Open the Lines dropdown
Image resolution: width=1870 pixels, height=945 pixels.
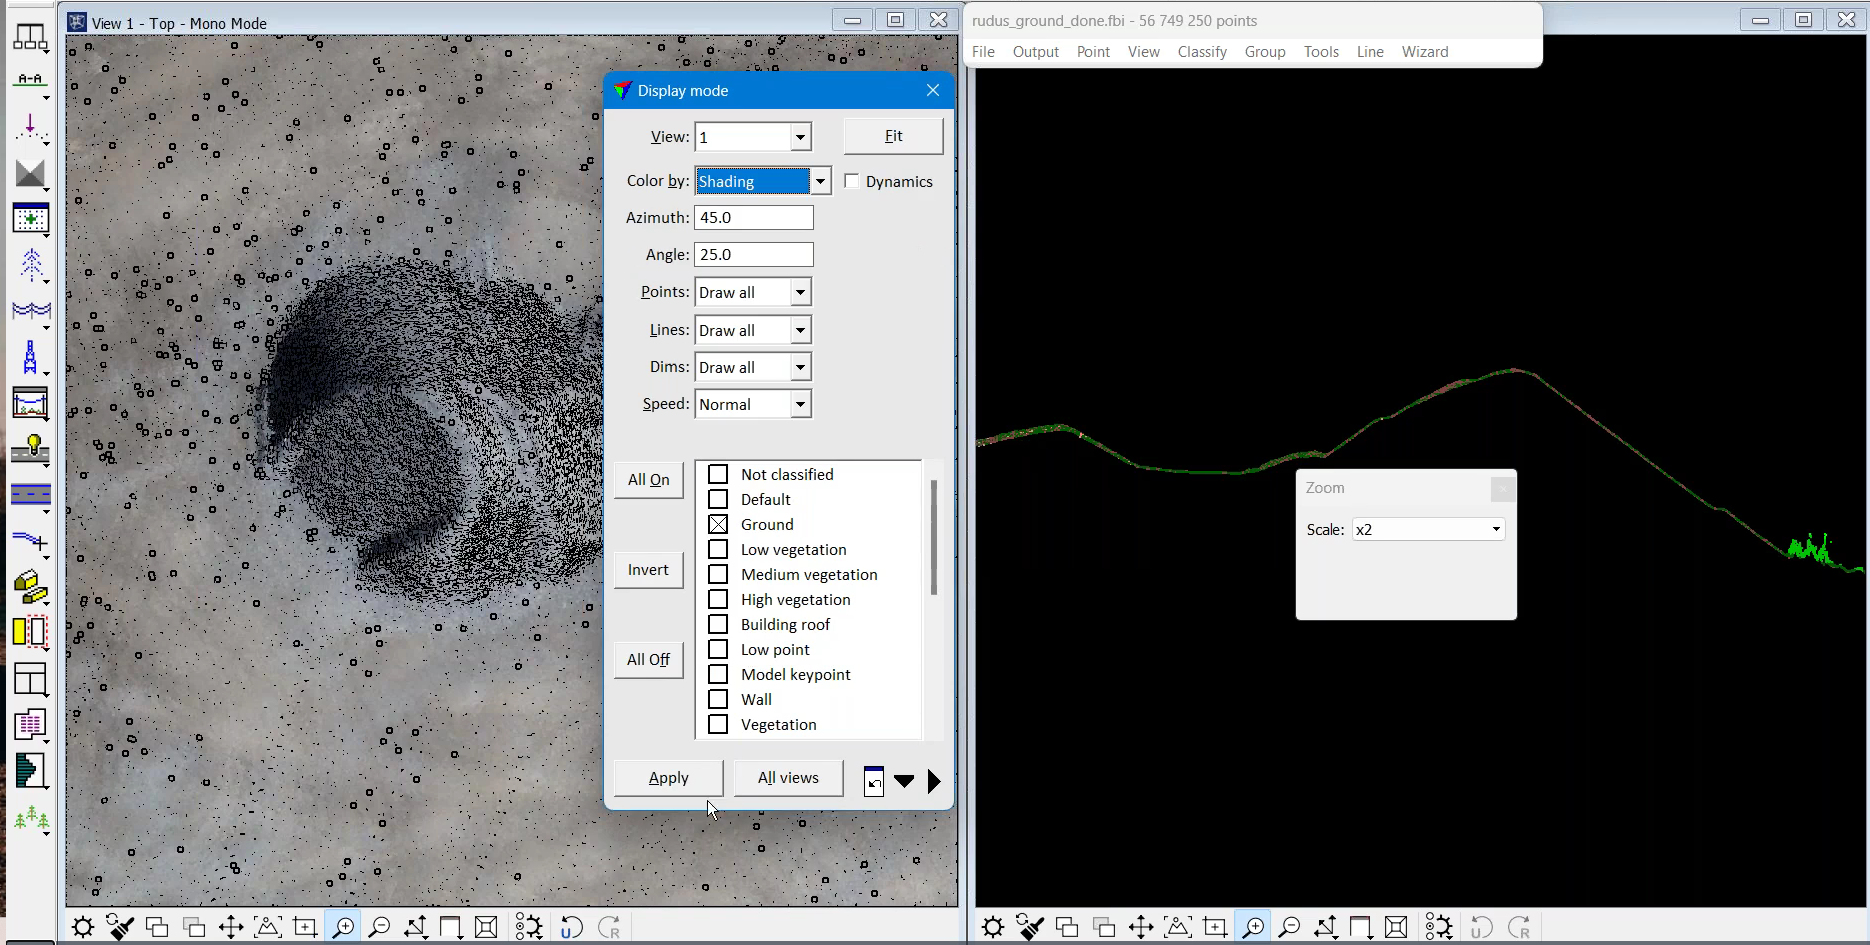(x=800, y=330)
